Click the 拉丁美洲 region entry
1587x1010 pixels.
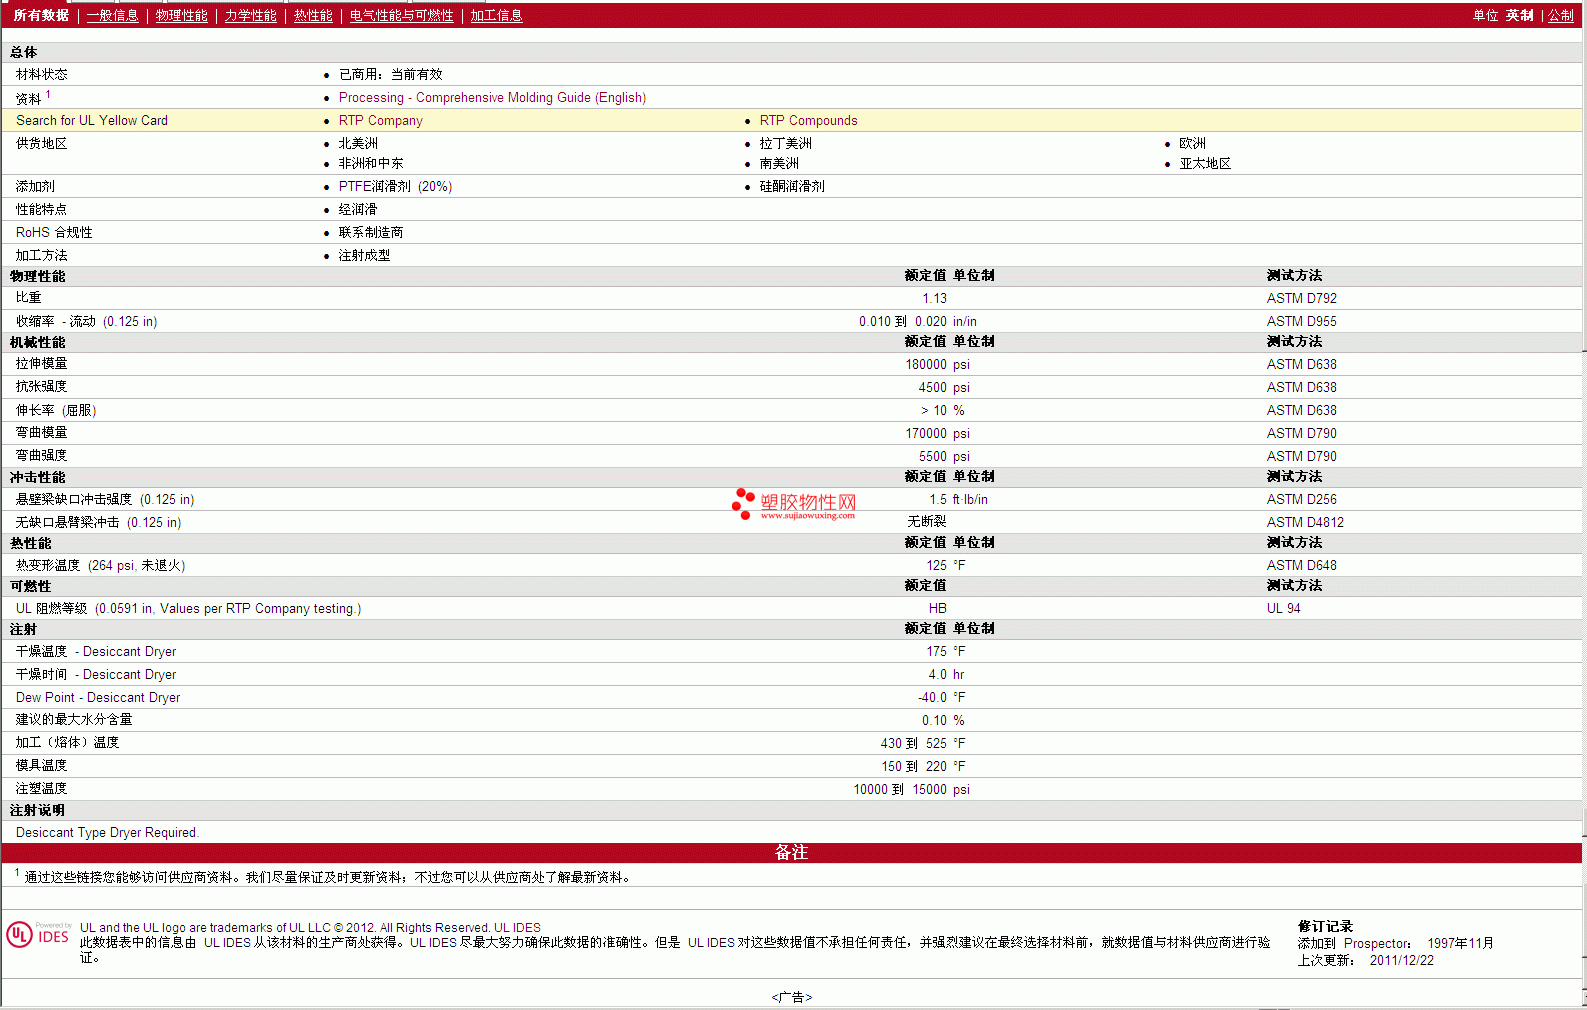click(x=785, y=143)
